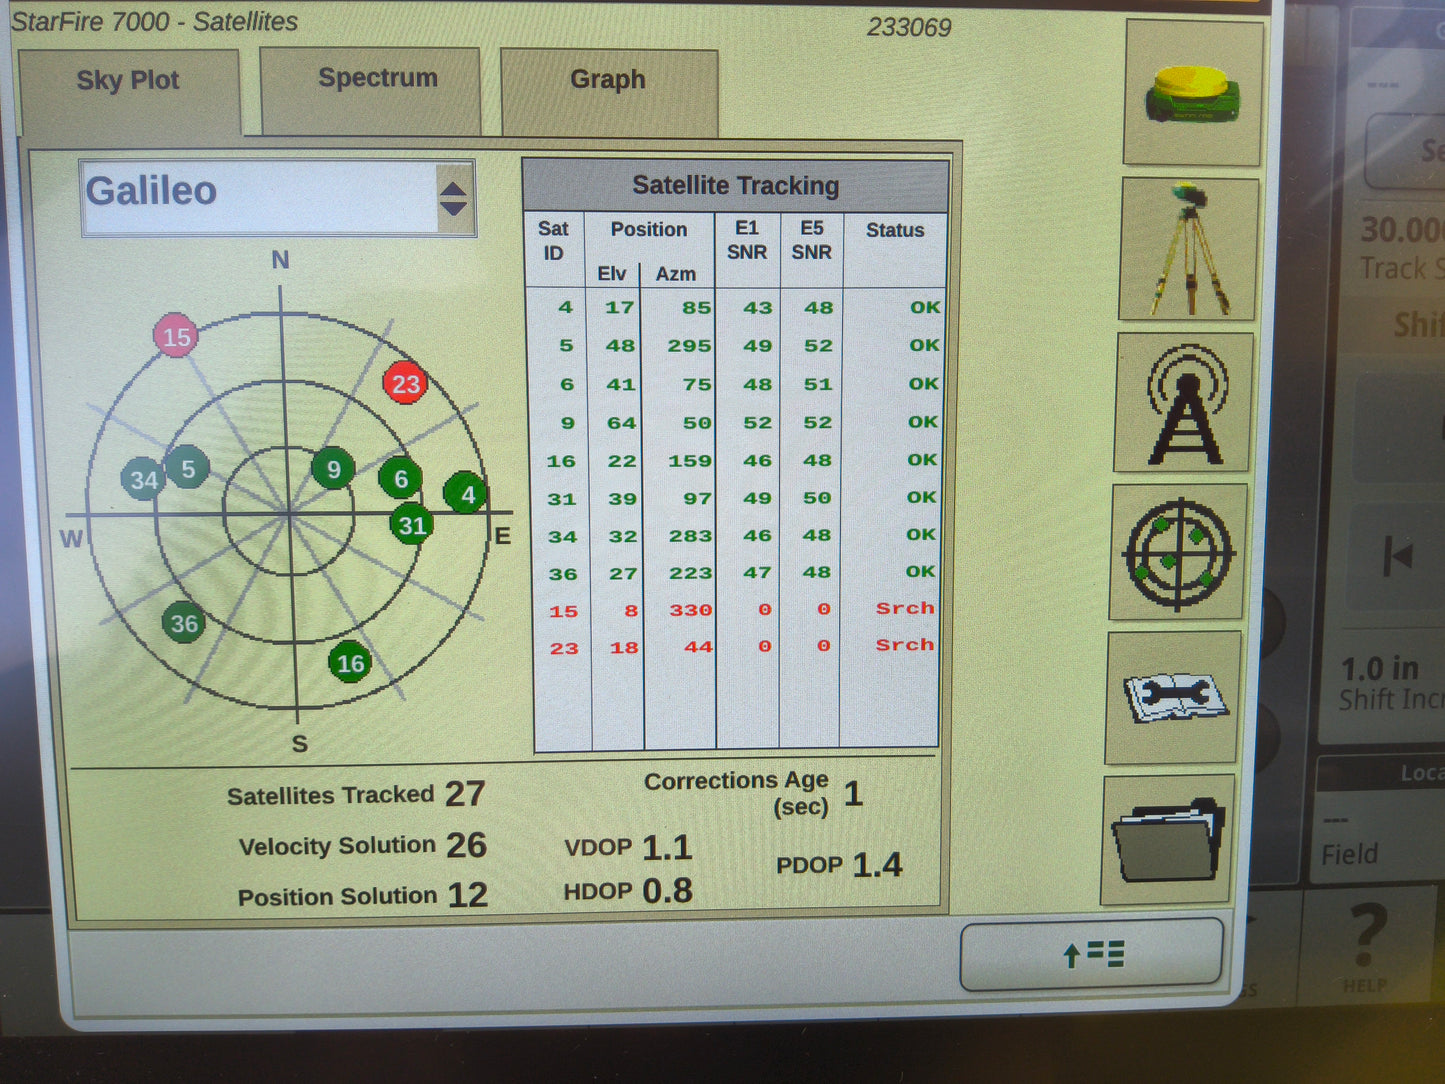This screenshot has height=1084, width=1445.
Task: Select satellite 6 on the sky plot
Action: (400, 479)
